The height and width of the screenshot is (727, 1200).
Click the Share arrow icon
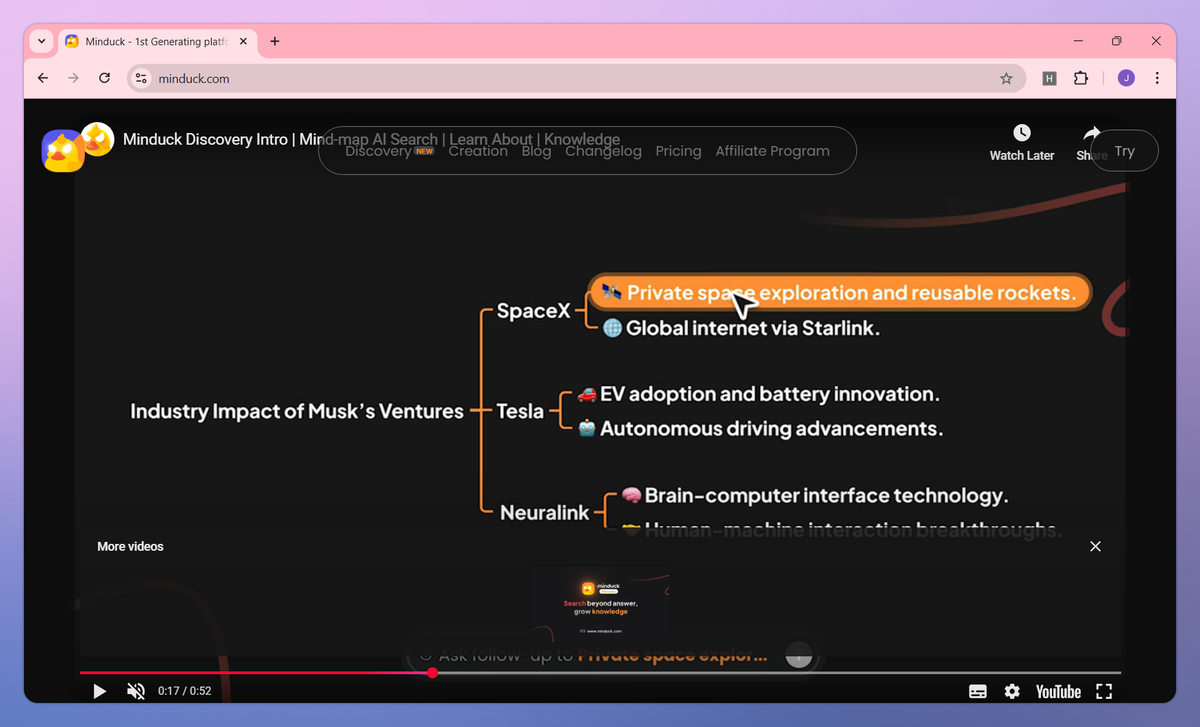(1091, 133)
